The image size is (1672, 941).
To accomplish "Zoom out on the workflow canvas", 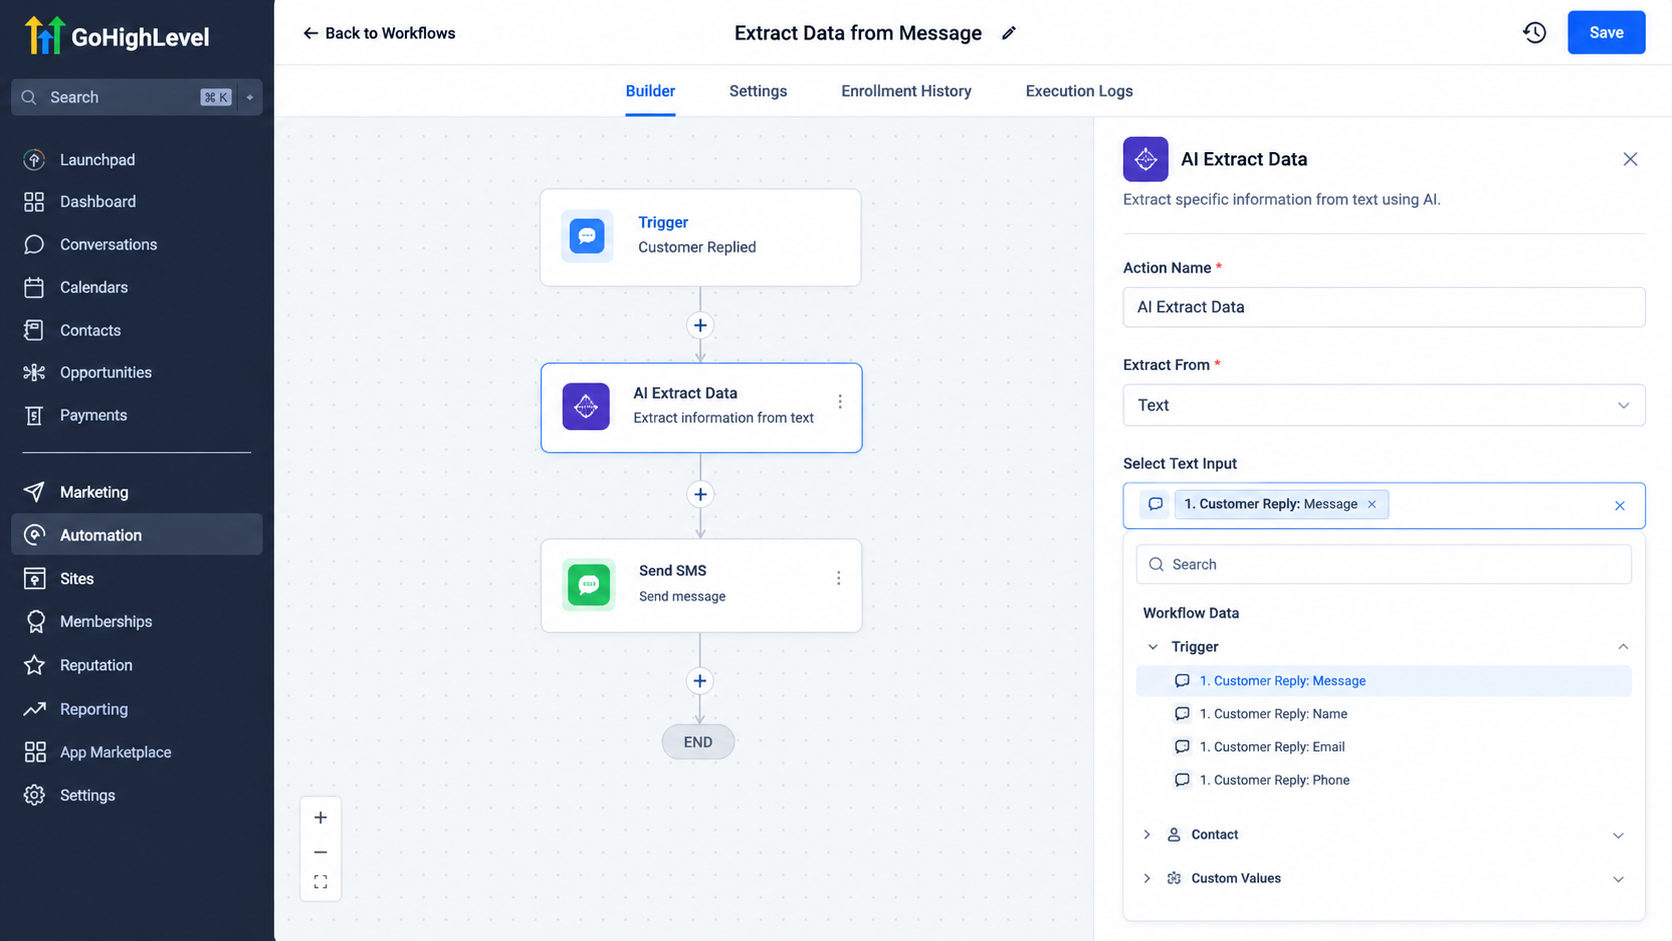I will click(320, 852).
